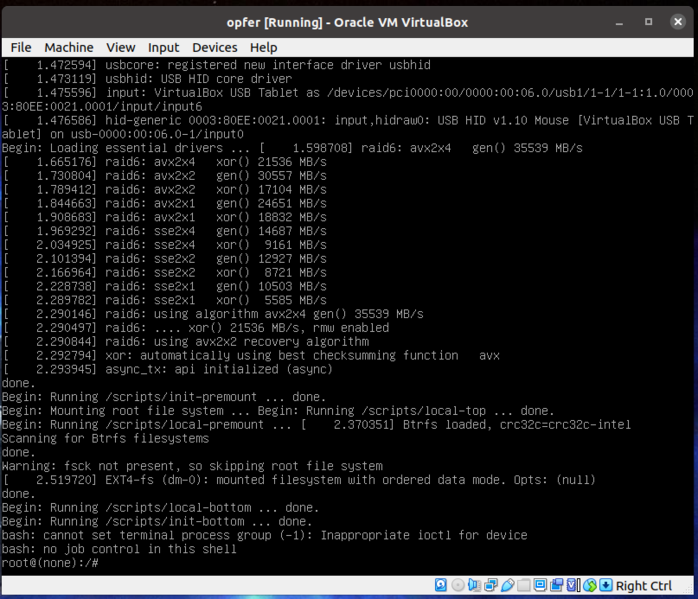Image resolution: width=698 pixels, height=599 pixels.
Task: Click the audio settings status icon
Action: tap(475, 585)
